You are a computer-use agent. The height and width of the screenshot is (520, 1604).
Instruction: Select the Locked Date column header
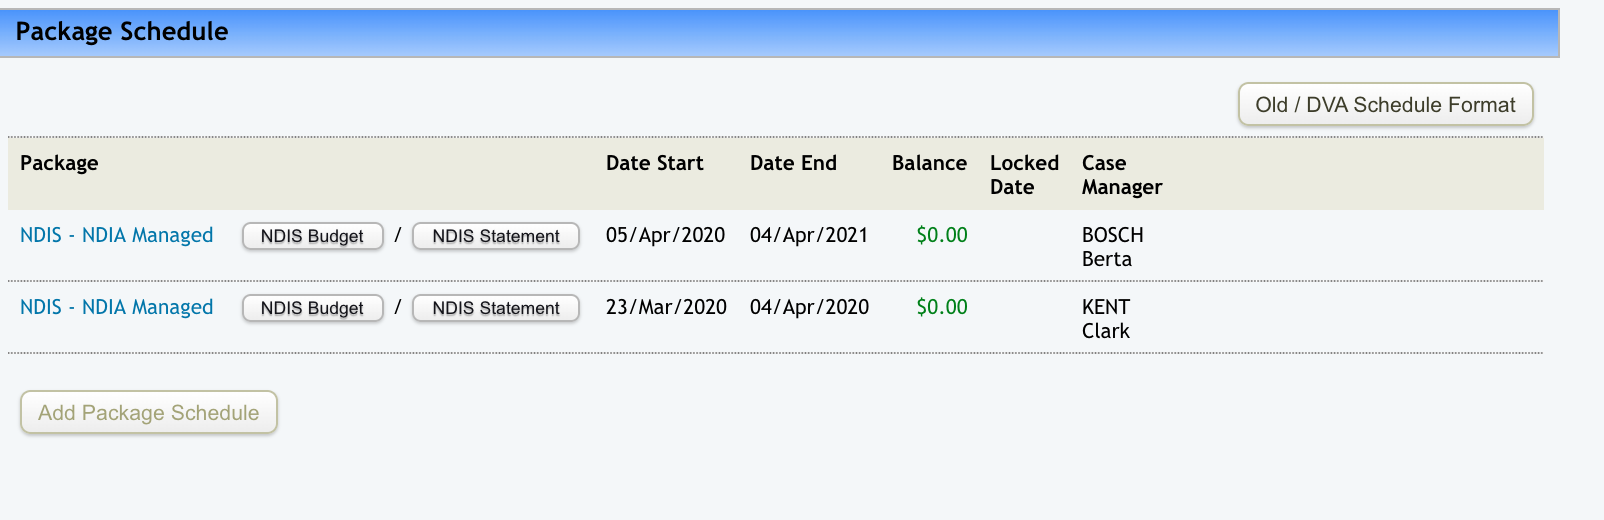coord(1024,175)
